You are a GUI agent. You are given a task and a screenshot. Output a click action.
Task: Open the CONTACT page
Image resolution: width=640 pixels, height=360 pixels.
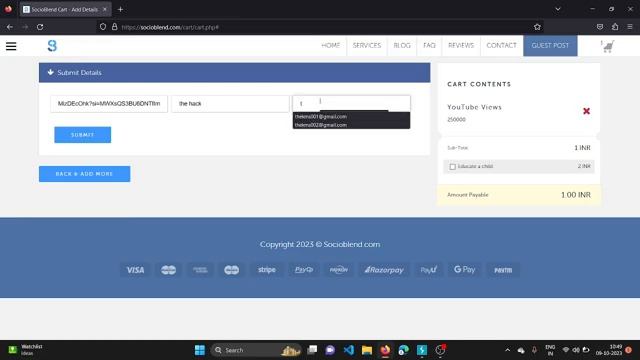tap(501, 45)
